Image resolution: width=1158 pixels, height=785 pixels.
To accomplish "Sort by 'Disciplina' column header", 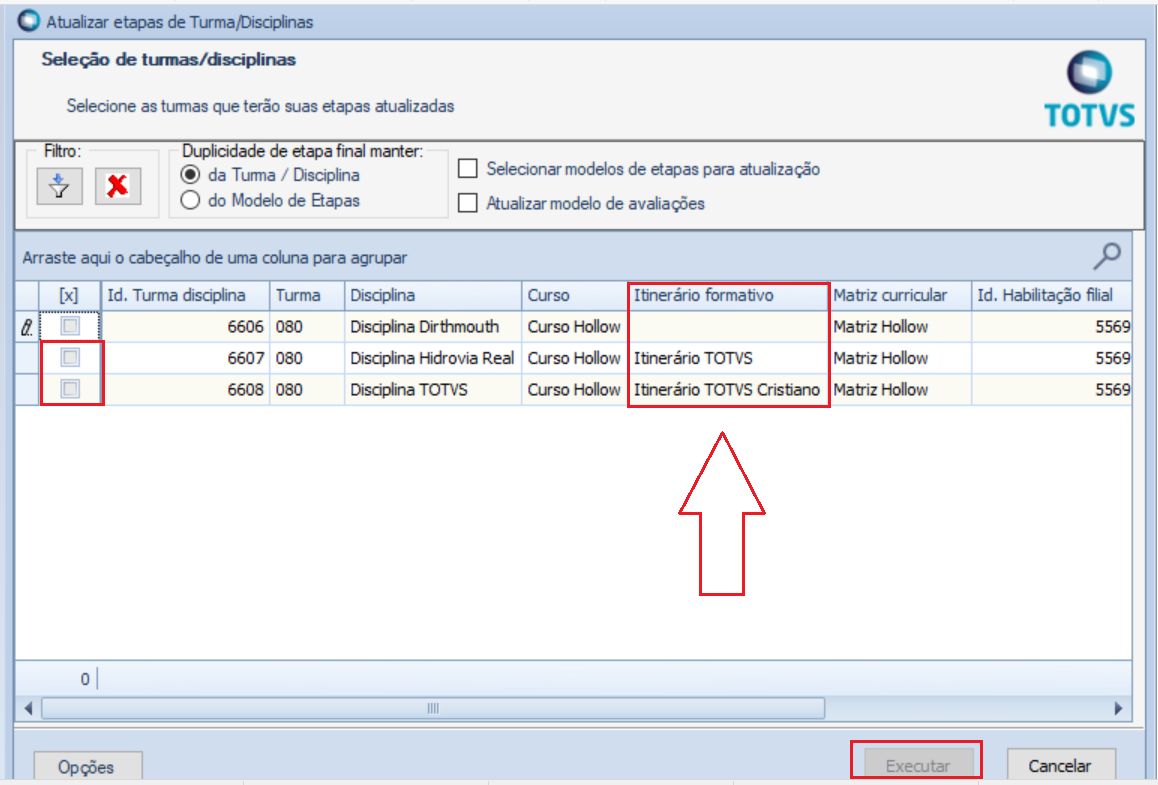I will 433,295.
